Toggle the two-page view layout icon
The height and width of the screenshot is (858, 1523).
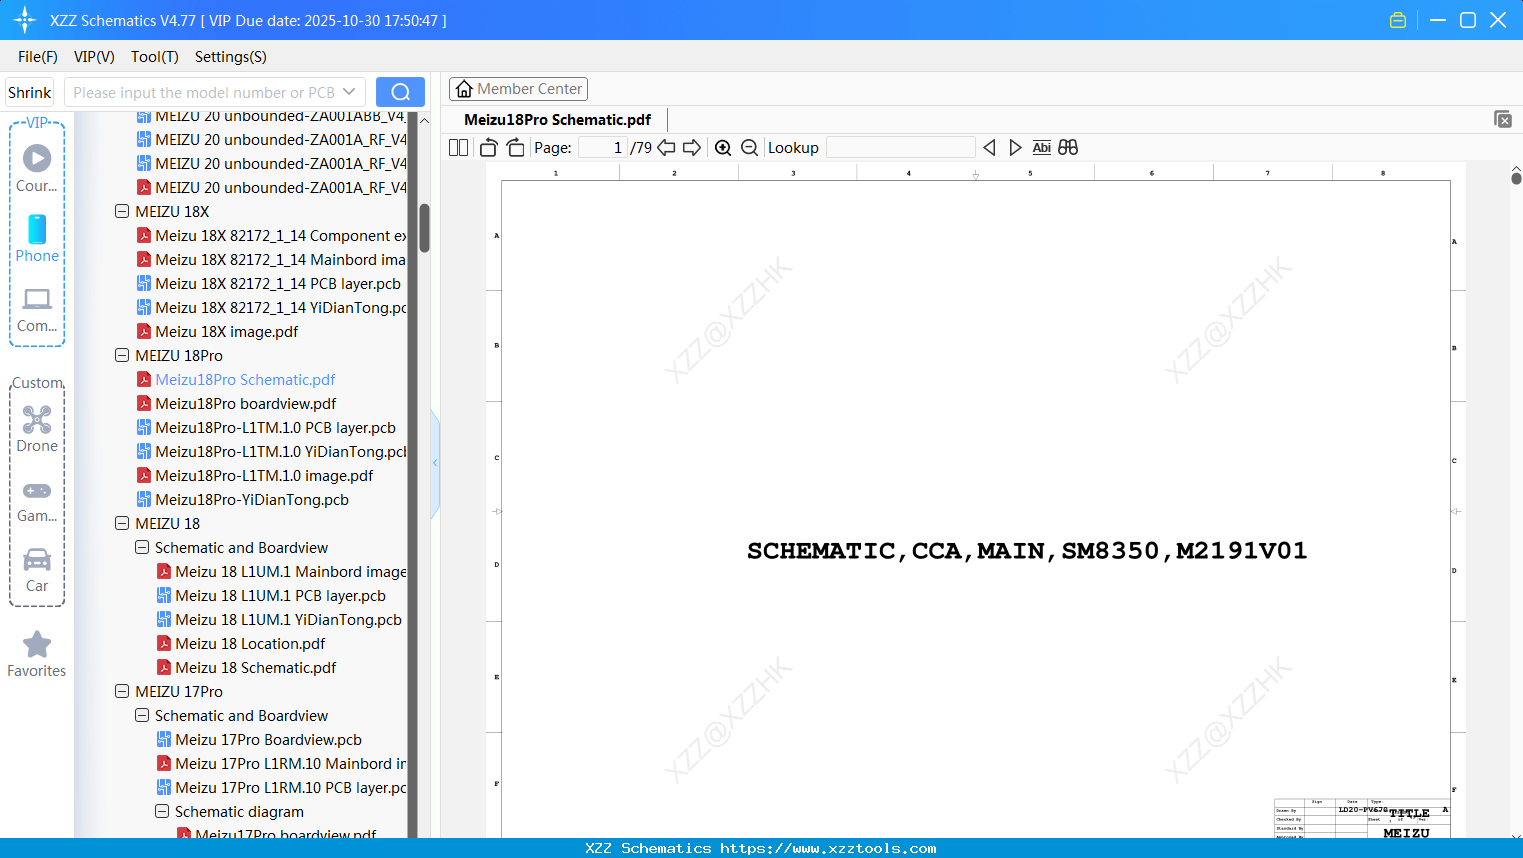click(458, 148)
